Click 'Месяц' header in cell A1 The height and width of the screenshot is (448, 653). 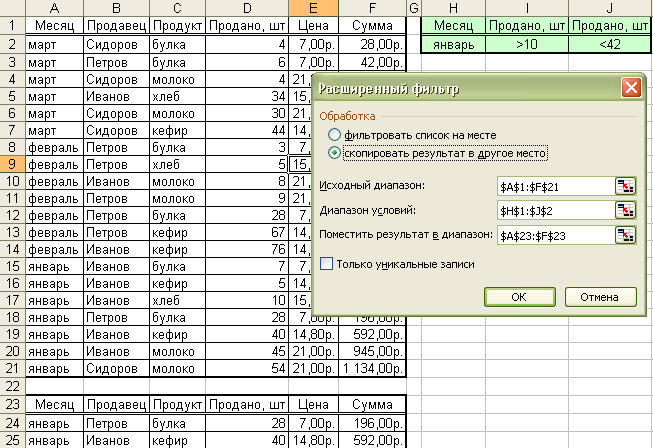pyautogui.click(x=54, y=25)
